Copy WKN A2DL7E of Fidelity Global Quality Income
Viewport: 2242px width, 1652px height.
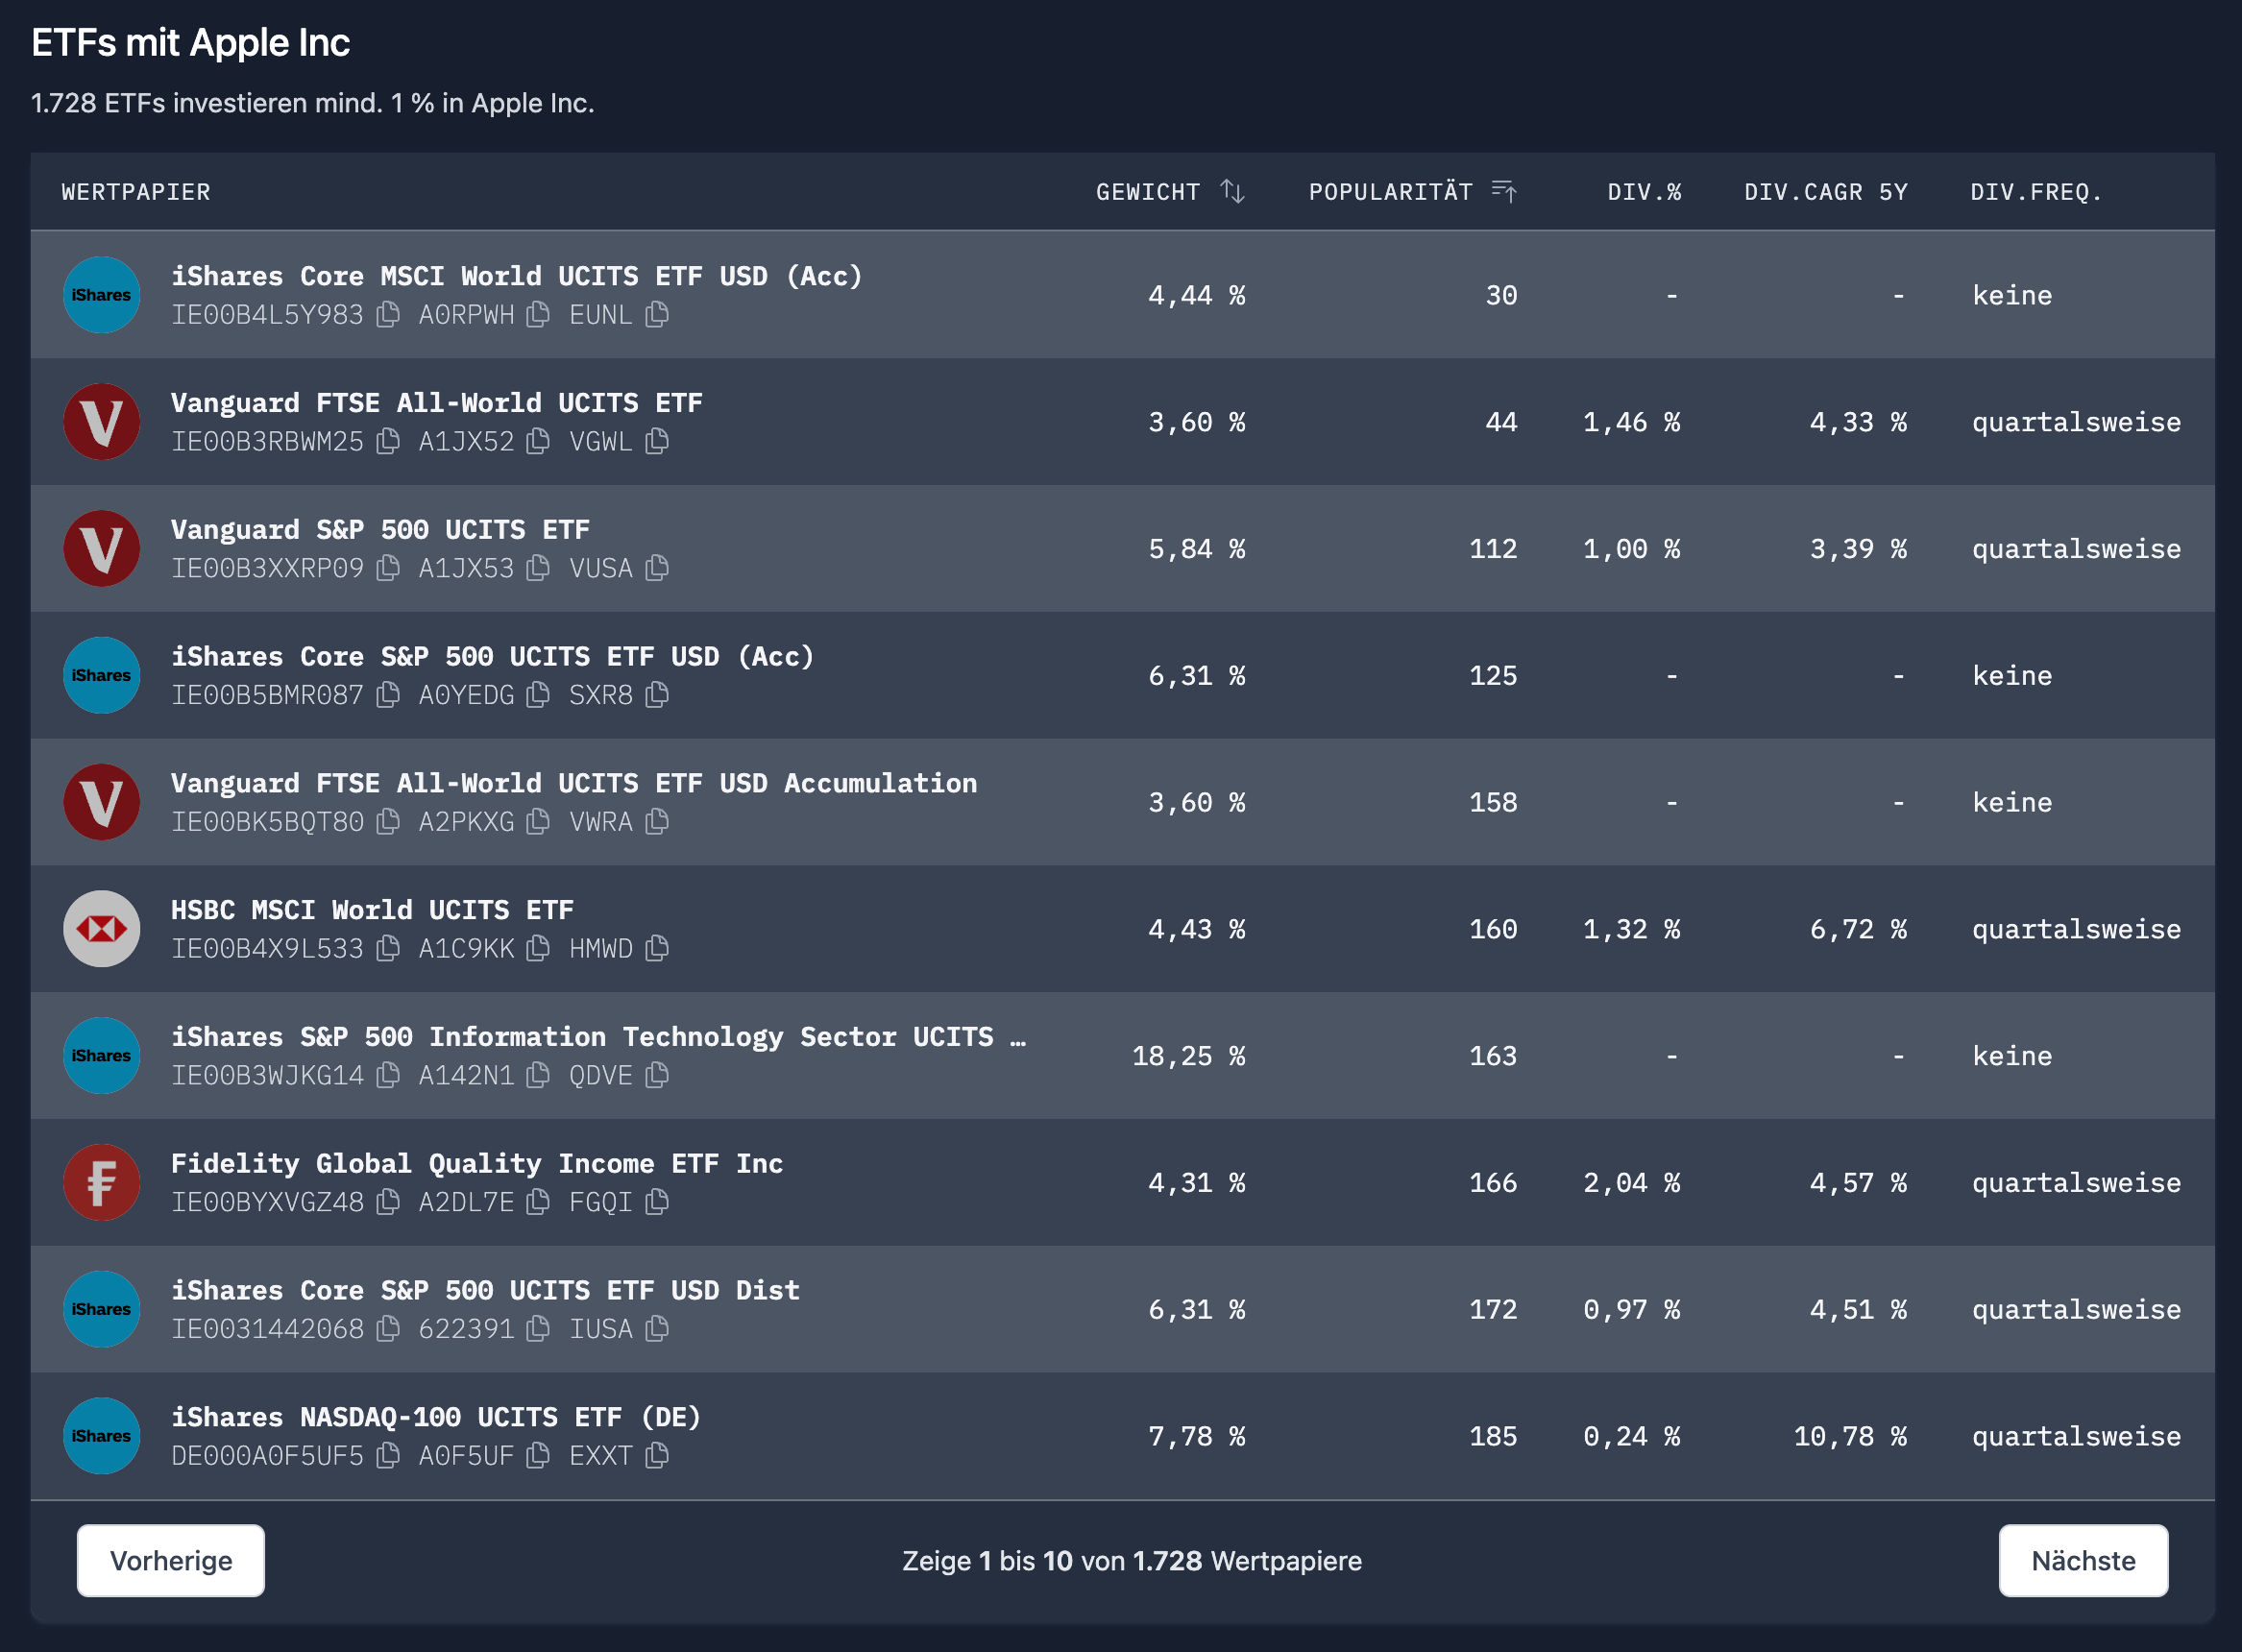tap(539, 1202)
